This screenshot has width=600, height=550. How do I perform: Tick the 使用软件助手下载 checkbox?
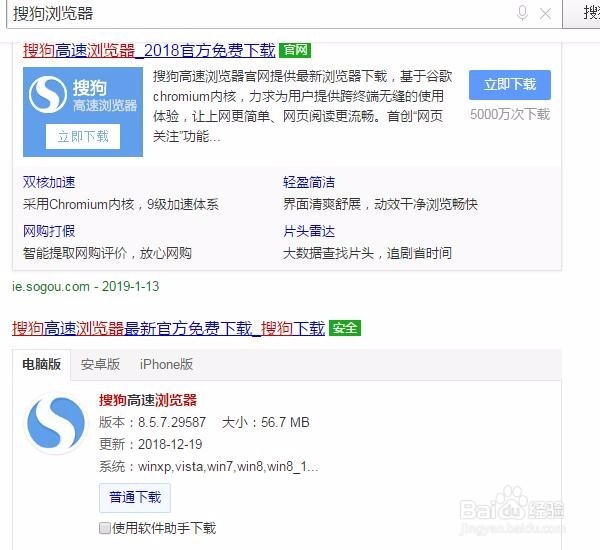104,529
